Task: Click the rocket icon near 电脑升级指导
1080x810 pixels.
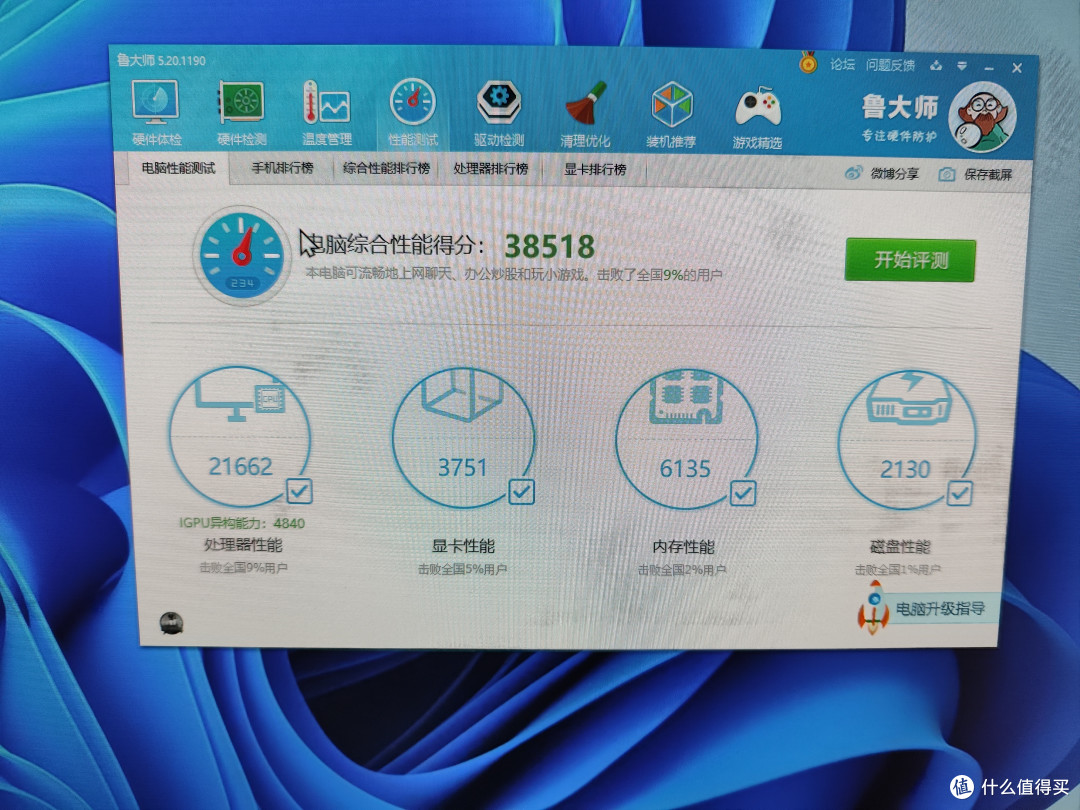Action: 874,608
